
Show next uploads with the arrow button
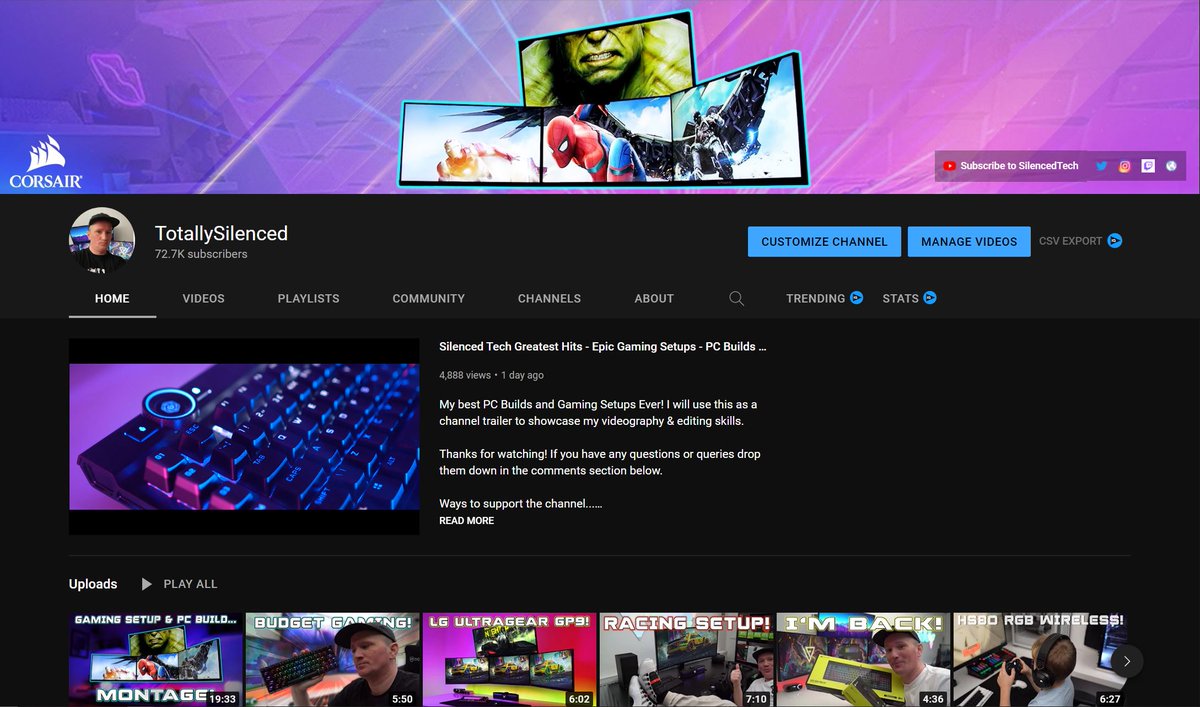tap(1127, 661)
